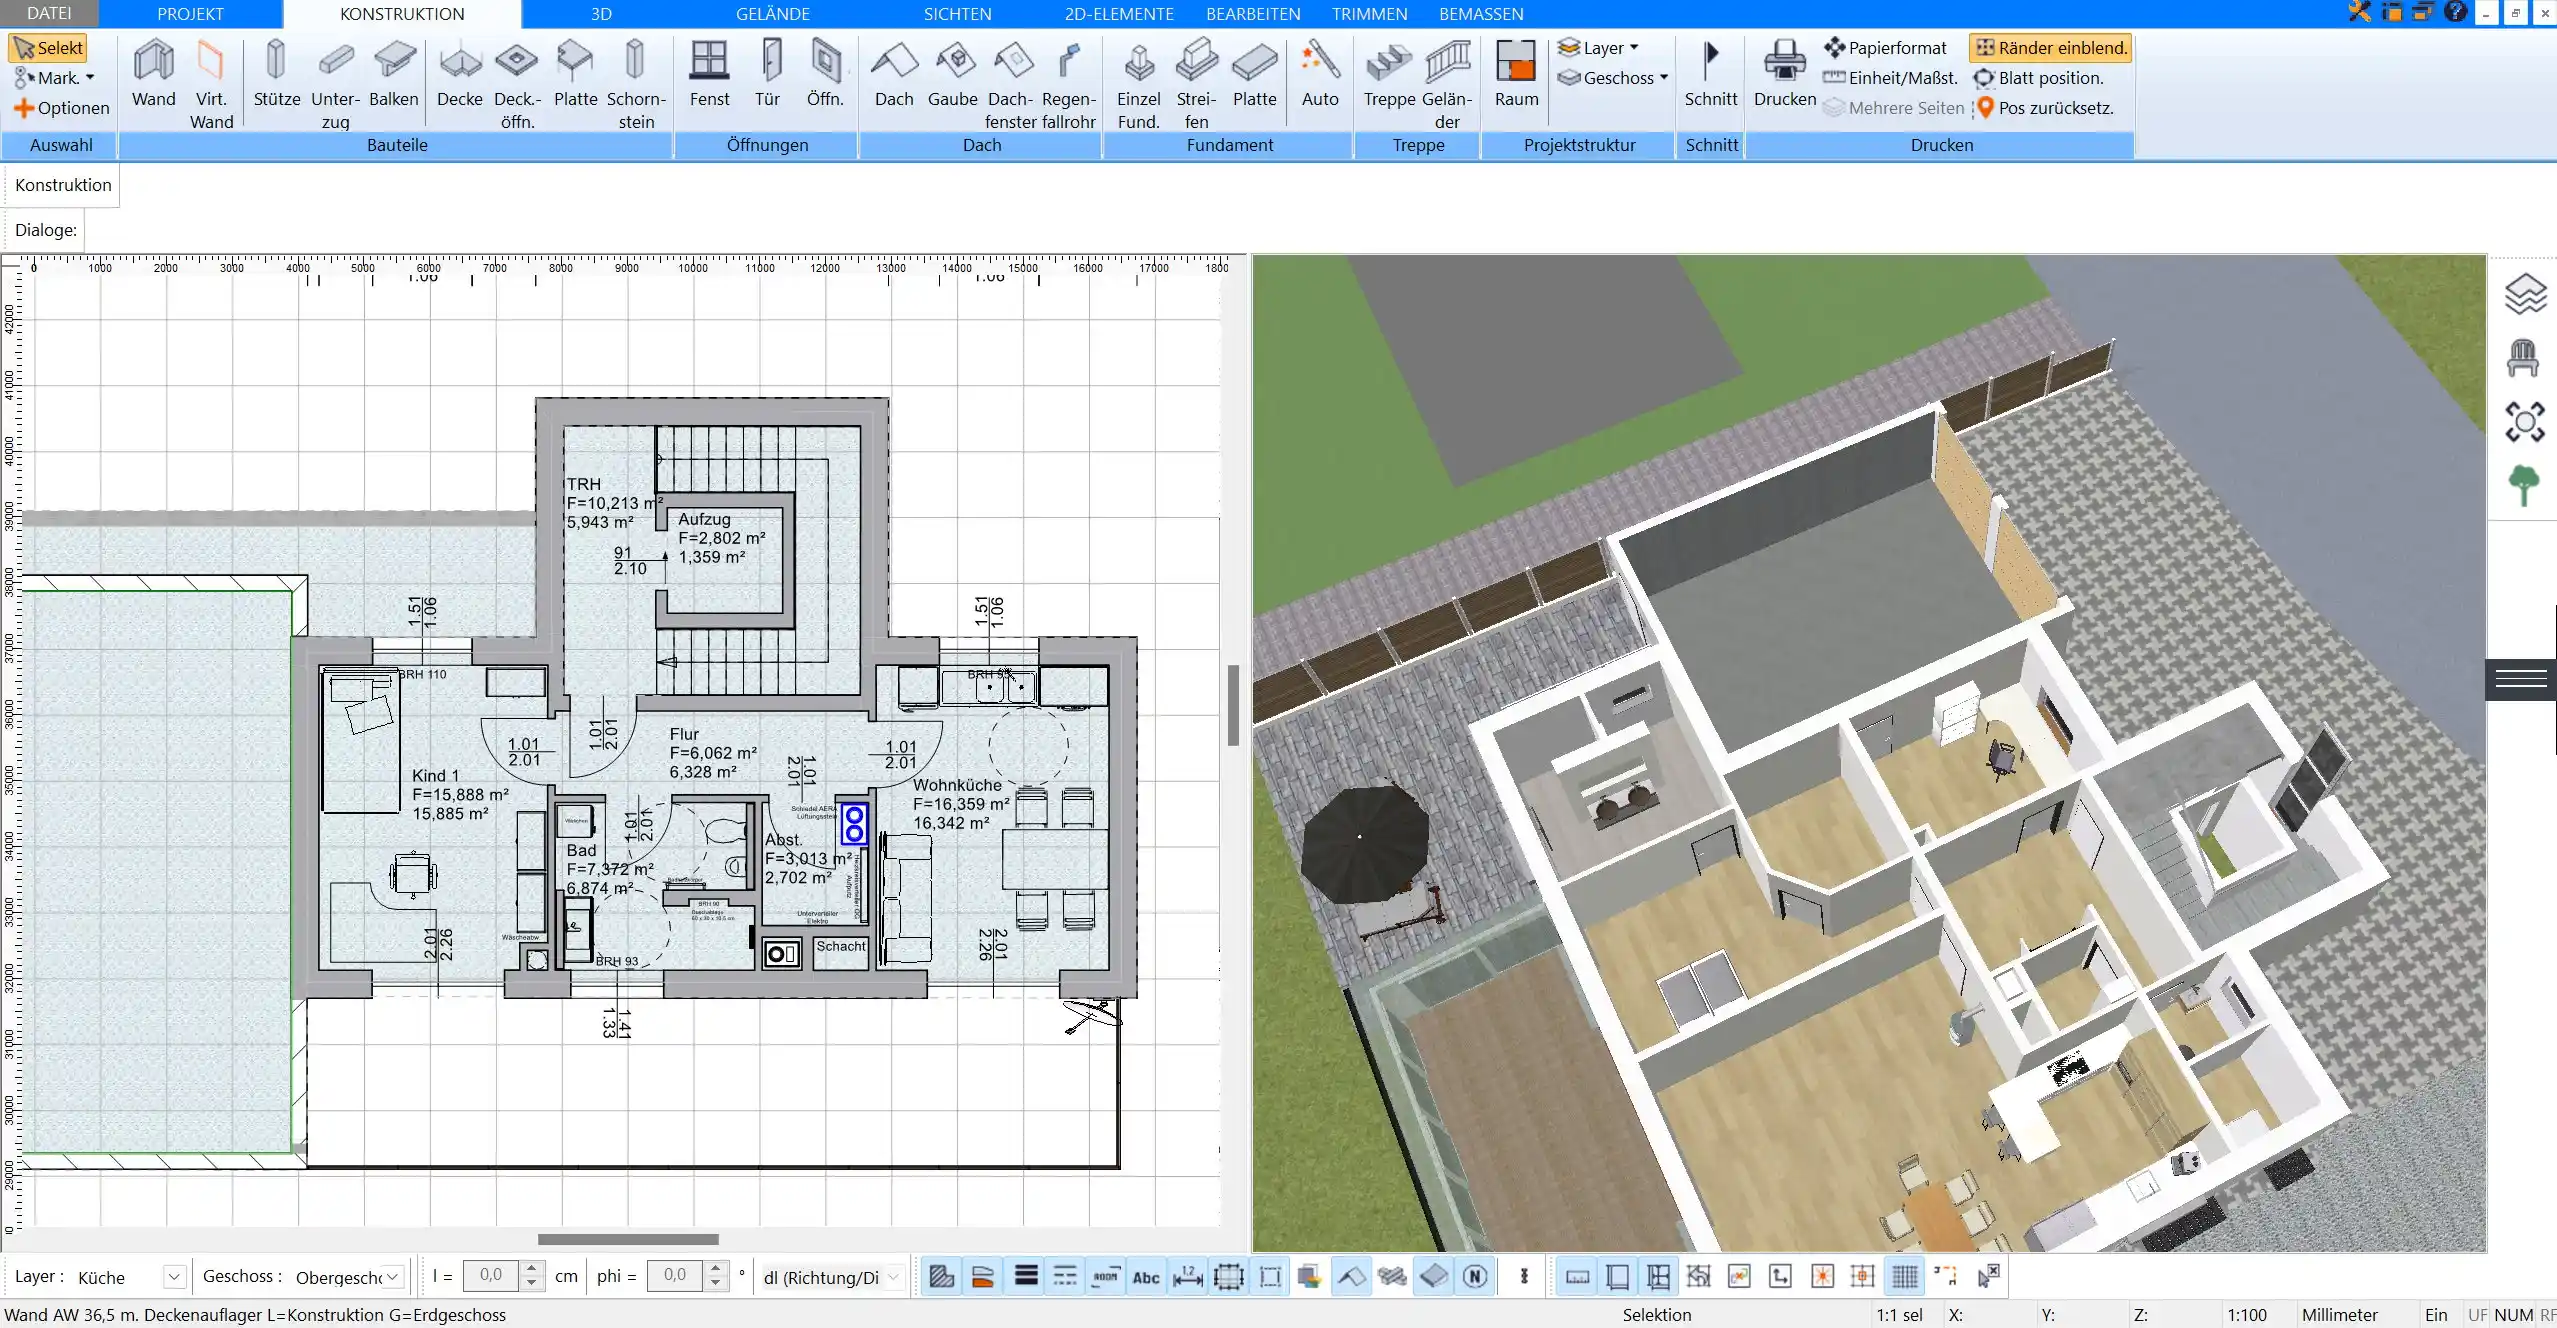Pick the Gaube dormer tool
Viewport: 2557px width, 1328px height.
952,74
